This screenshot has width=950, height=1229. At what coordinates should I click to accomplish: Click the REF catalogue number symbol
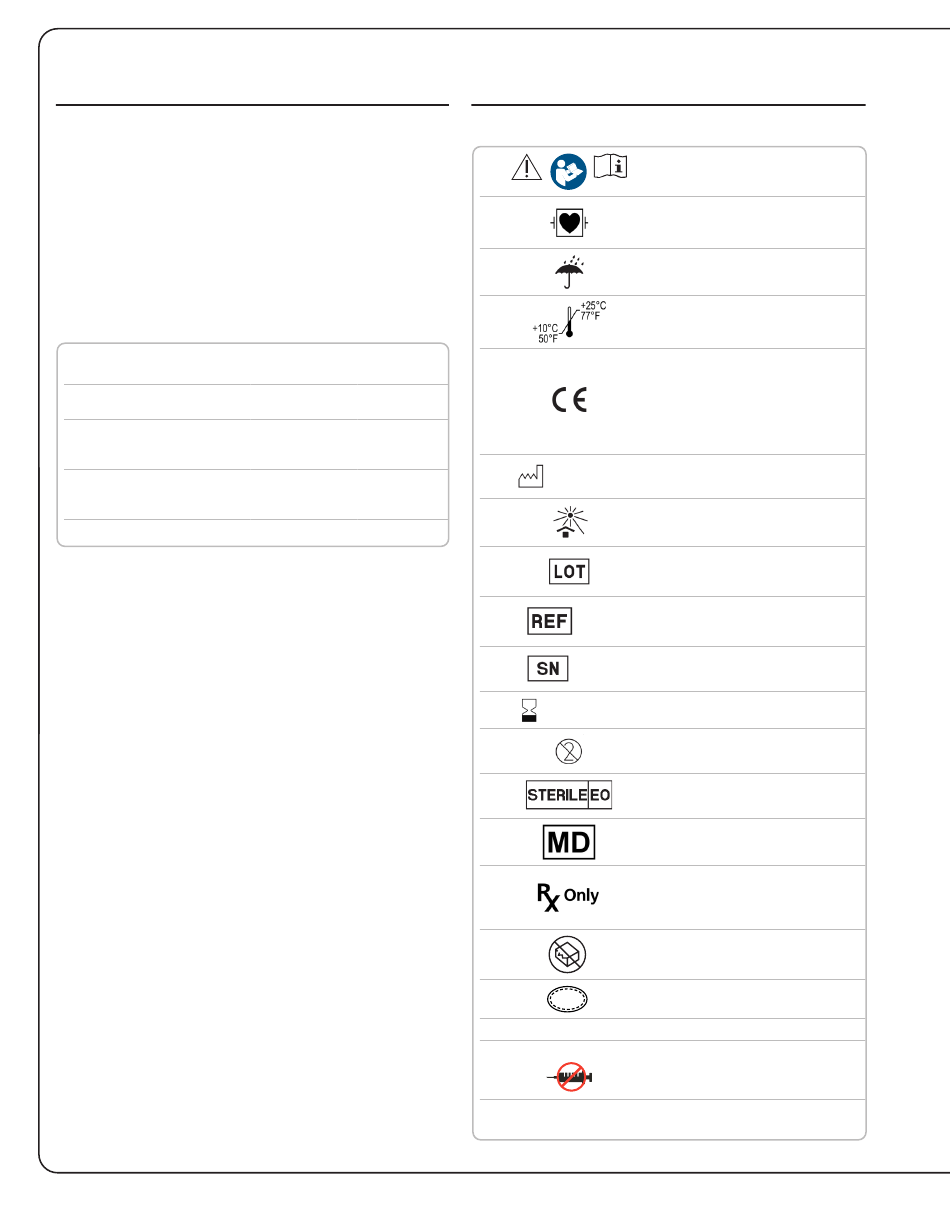click(x=550, y=621)
